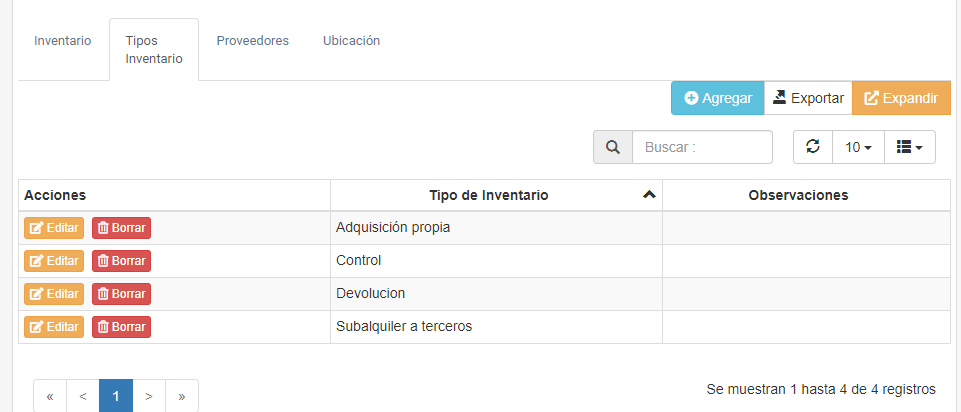Edit the Adquisición propia row

(54, 228)
